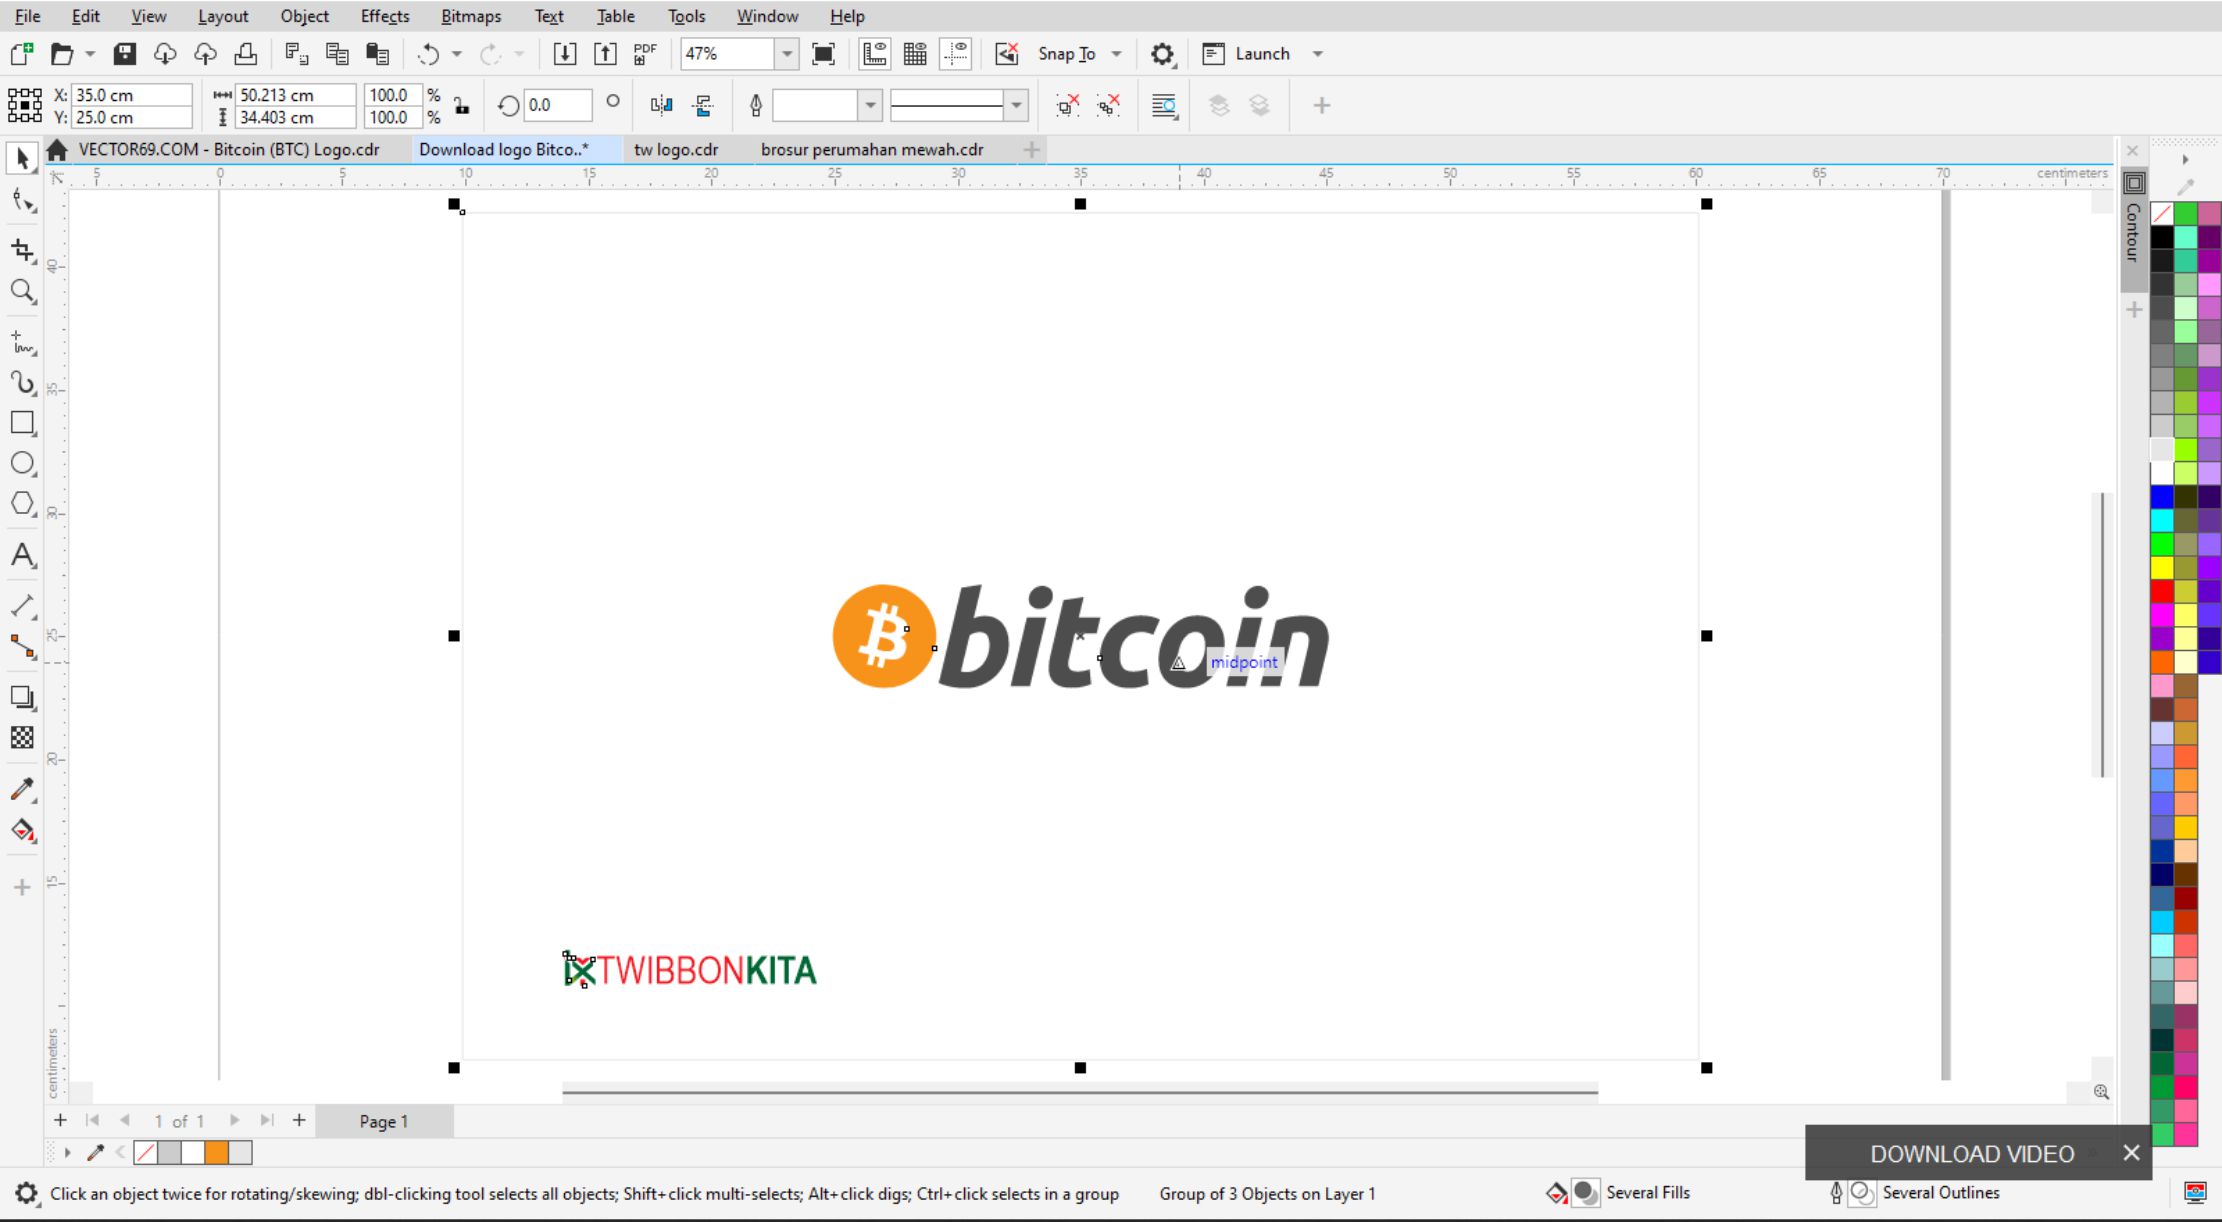The image size is (2222, 1222).
Task: Select the Page 1 tab
Action: tap(384, 1121)
